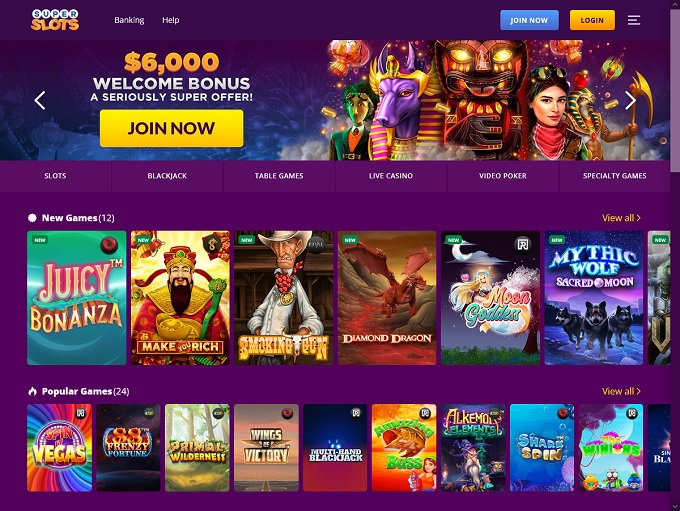Viewport: 680px width, 511px height.
Task: Click the Popular Games flame icon
Action: pos(32,391)
